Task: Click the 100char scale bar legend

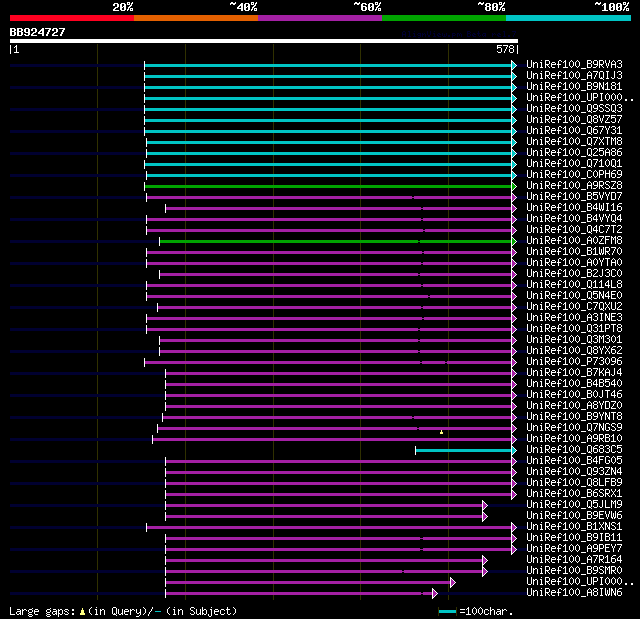Action: [447, 611]
